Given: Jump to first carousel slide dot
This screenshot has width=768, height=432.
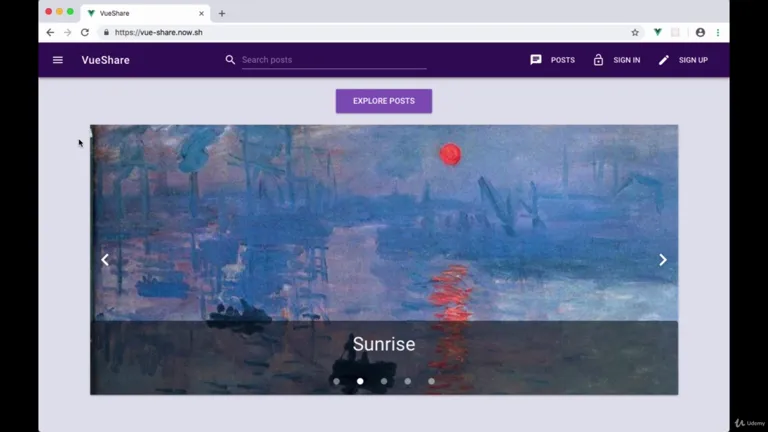Looking at the screenshot, I should (x=336, y=381).
